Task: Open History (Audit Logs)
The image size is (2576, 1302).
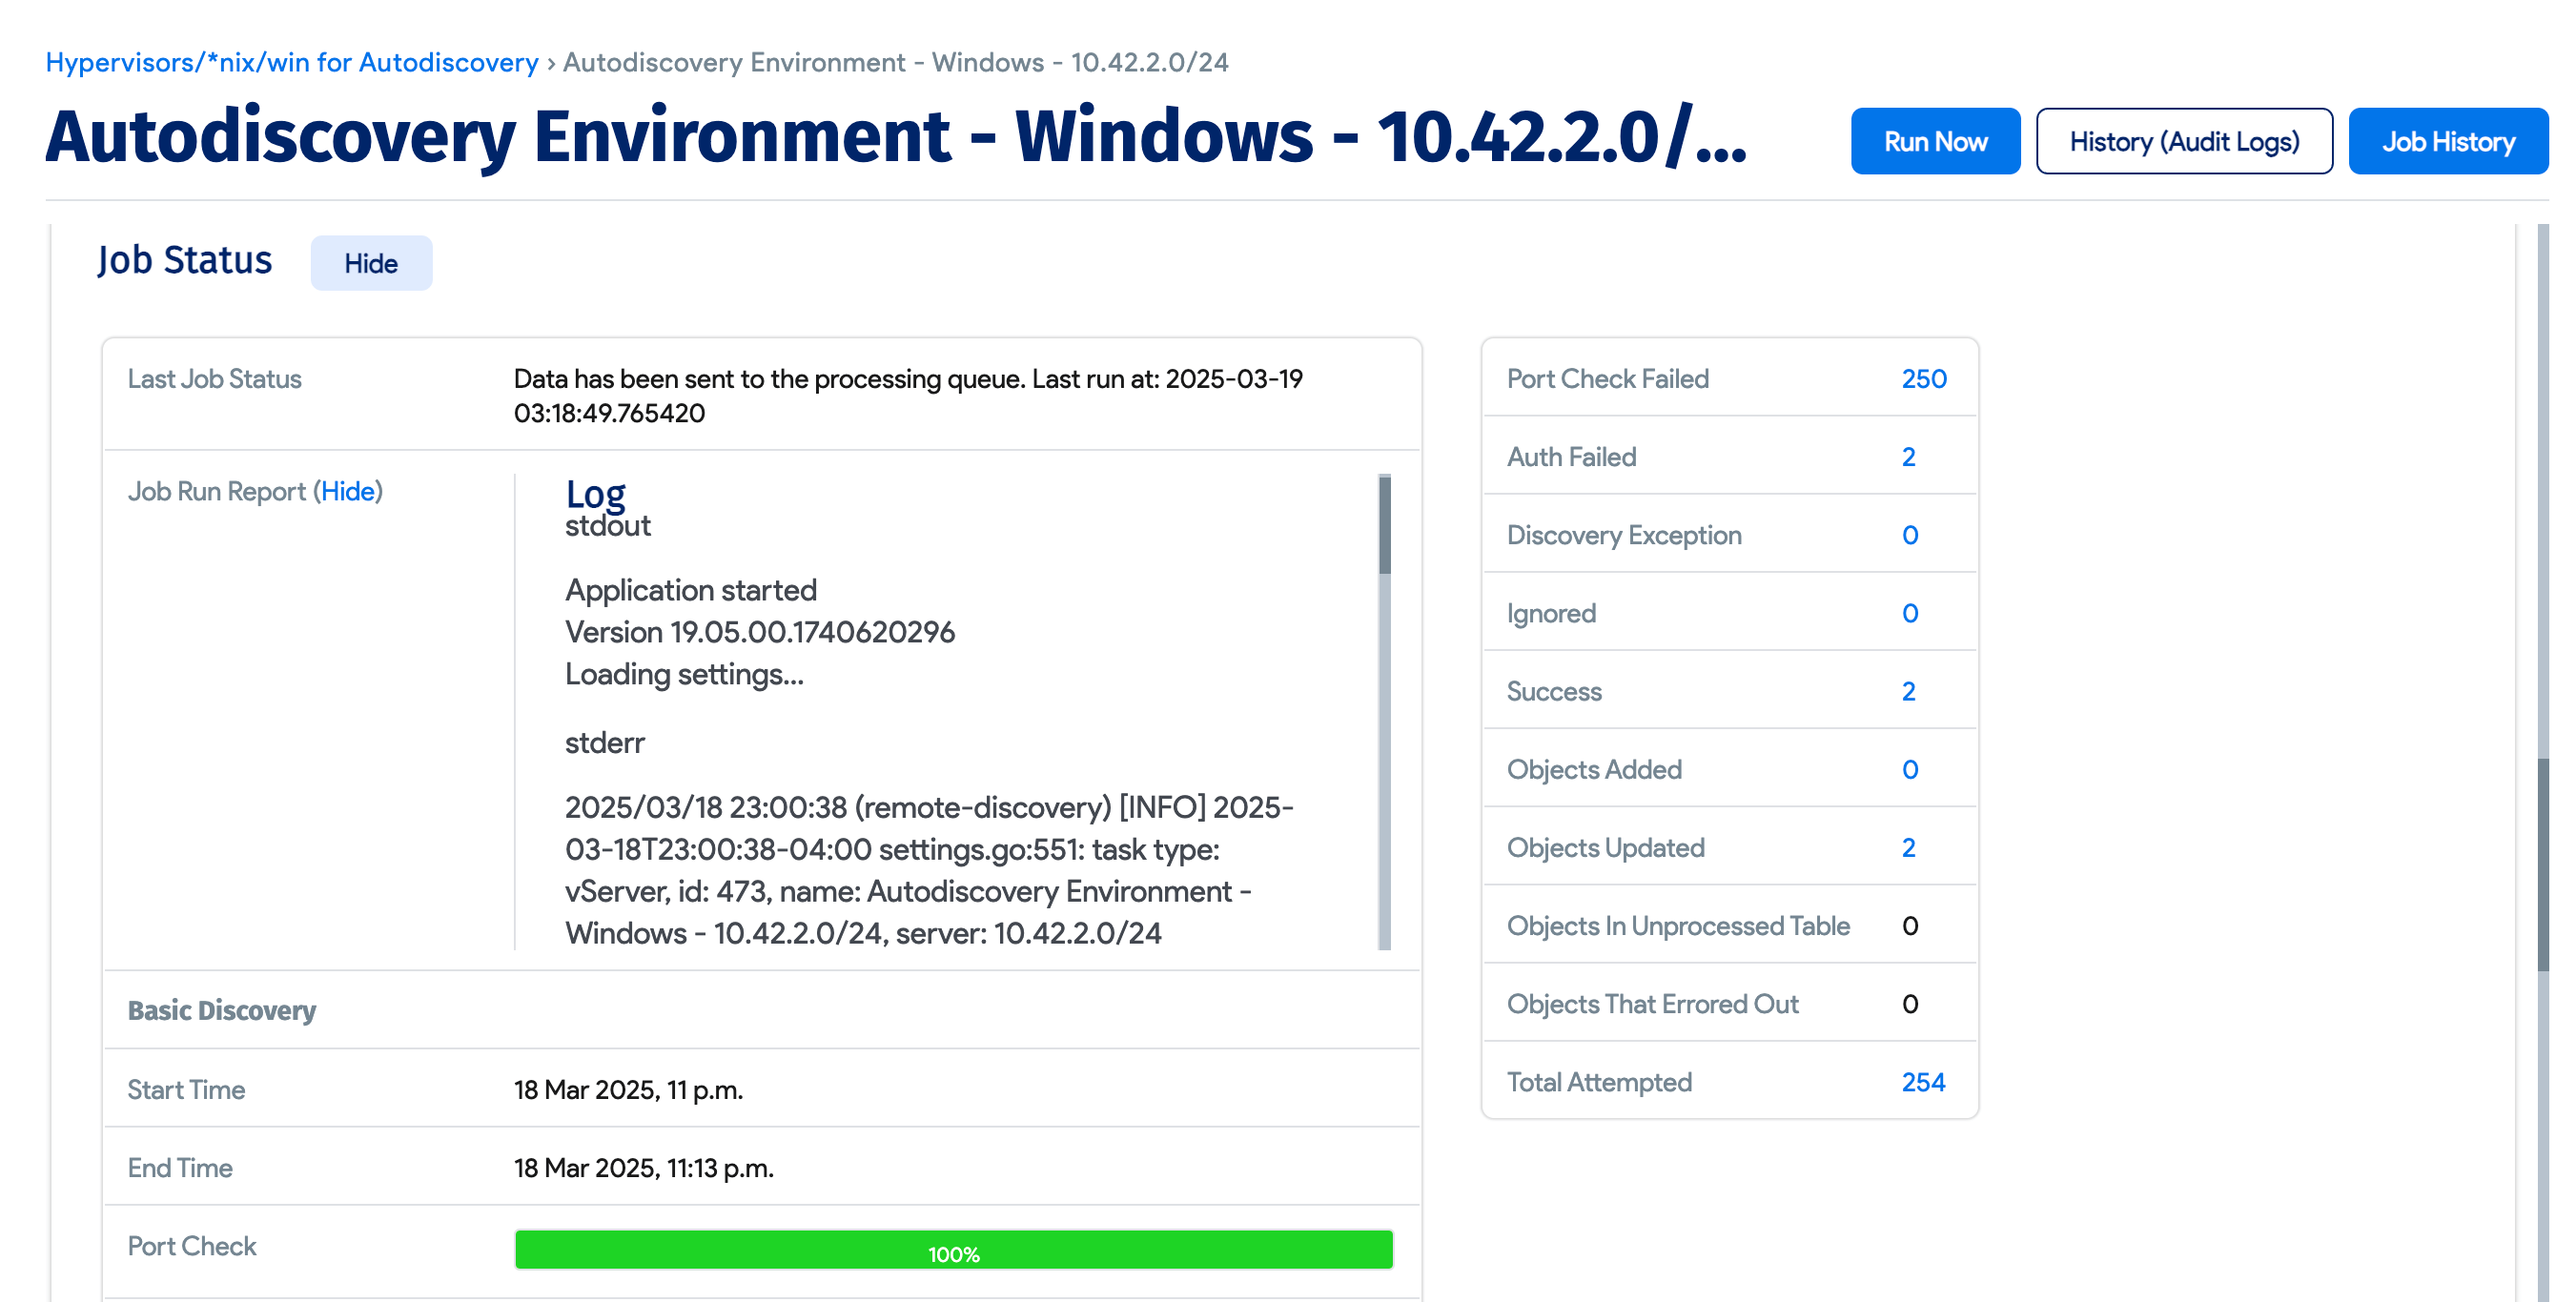Action: coord(2184,141)
